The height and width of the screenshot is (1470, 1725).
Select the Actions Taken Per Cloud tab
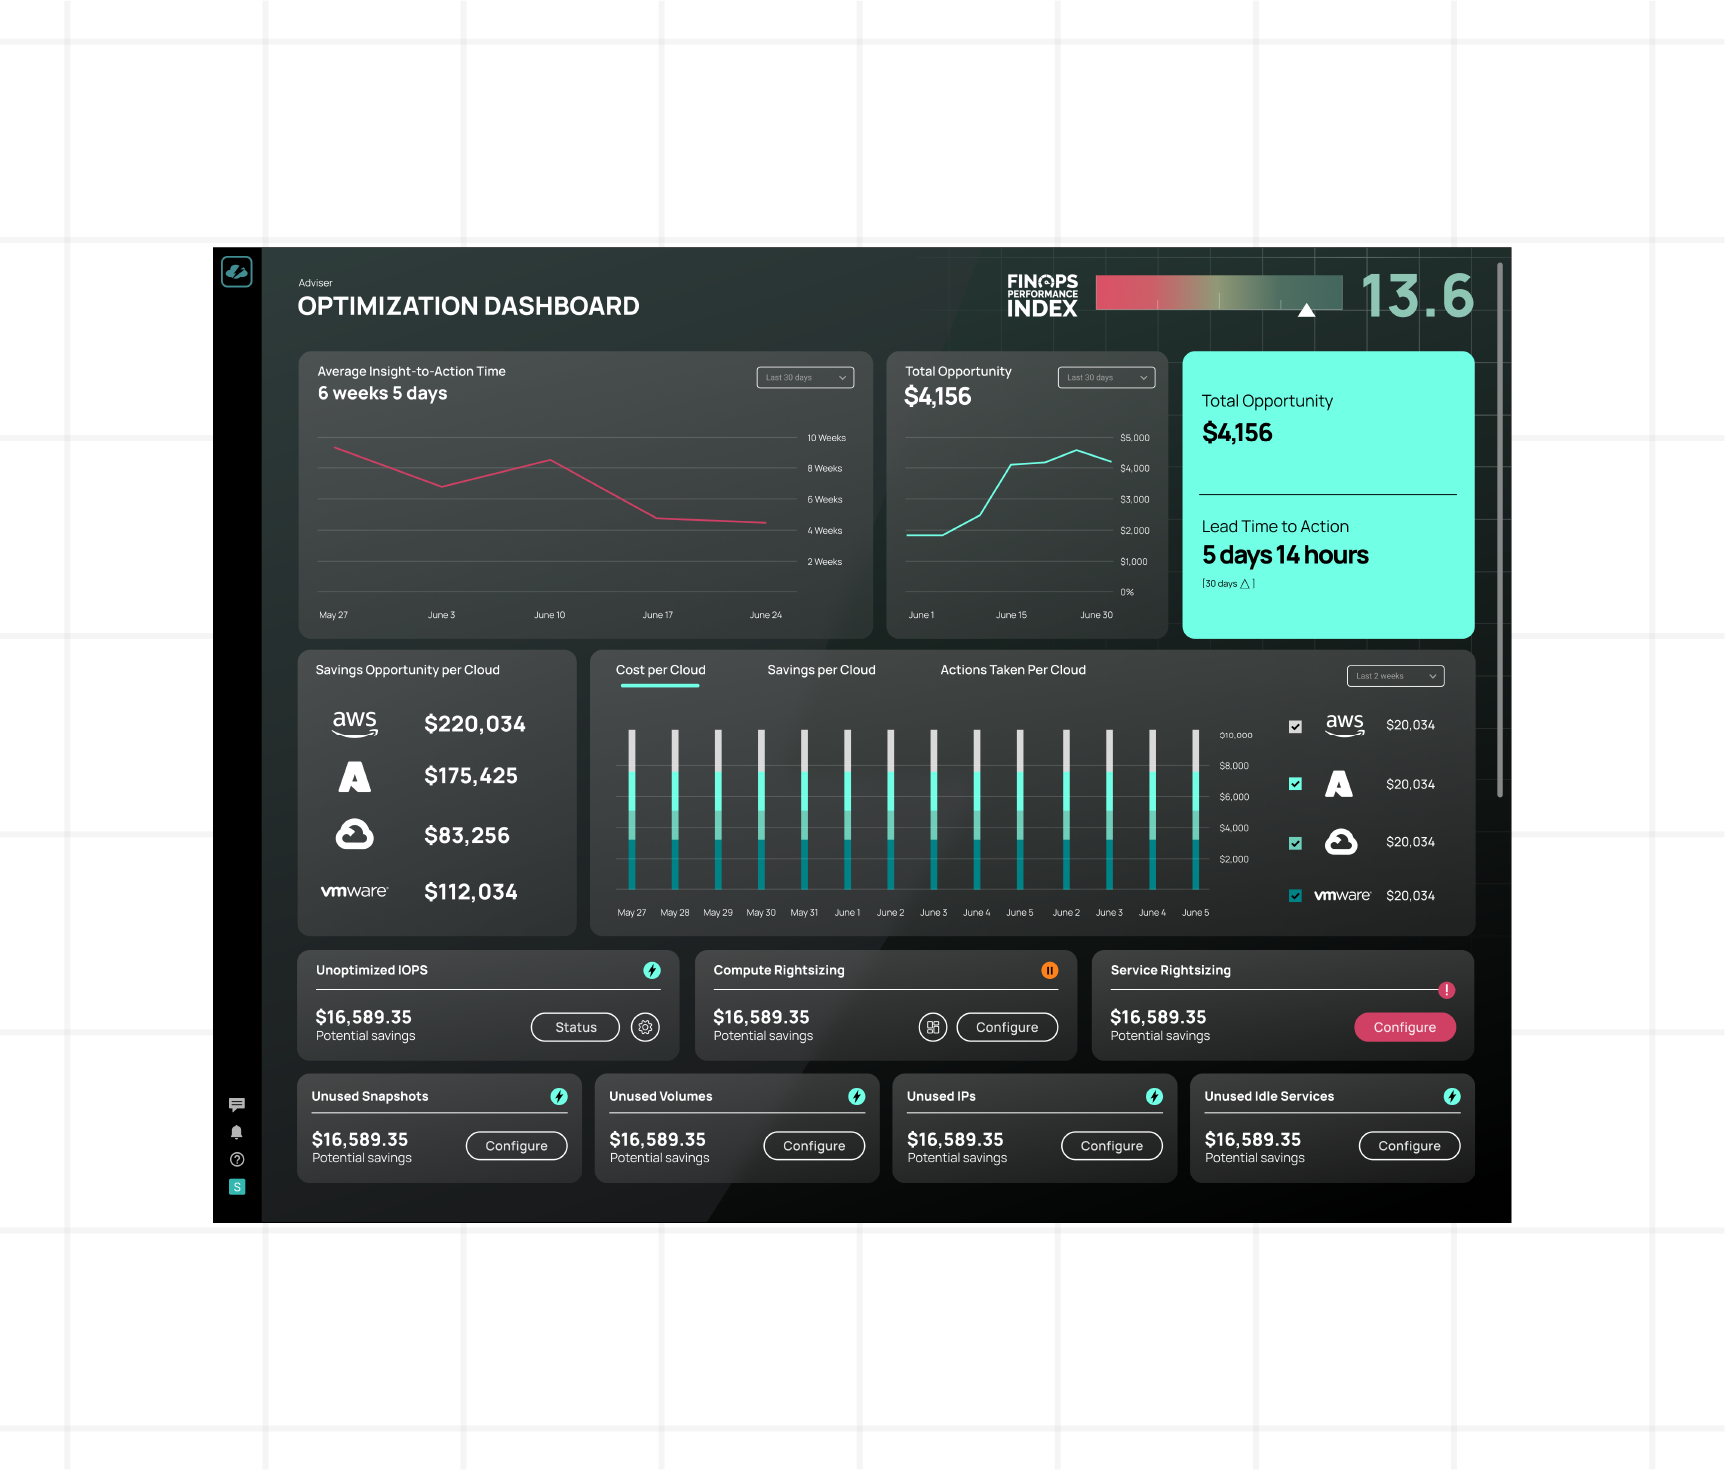(x=1012, y=670)
